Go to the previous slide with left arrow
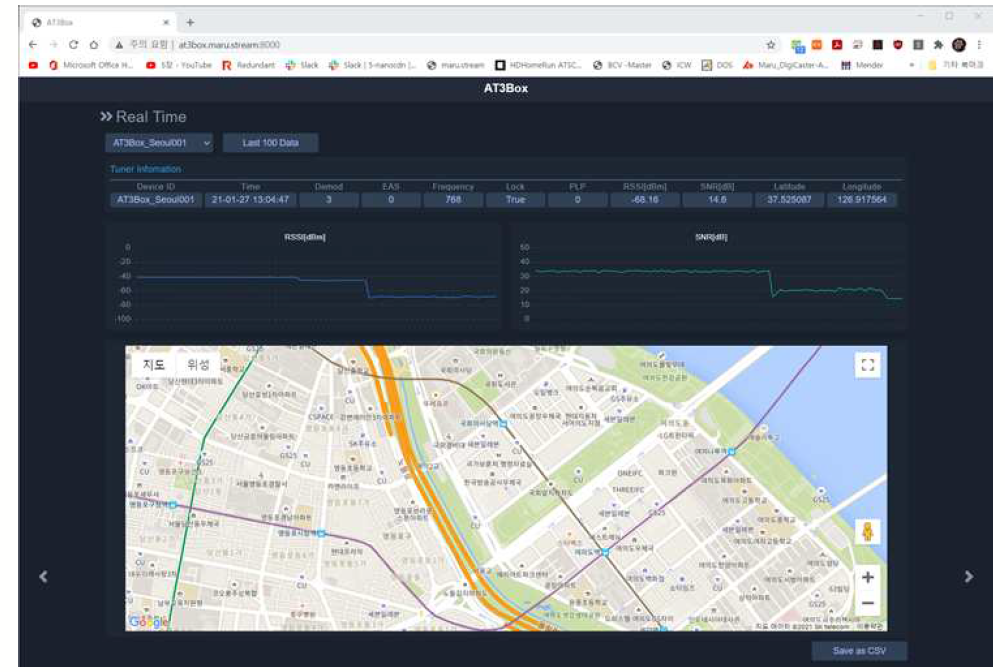Image resolution: width=1005 pixels, height=672 pixels. coord(44,576)
